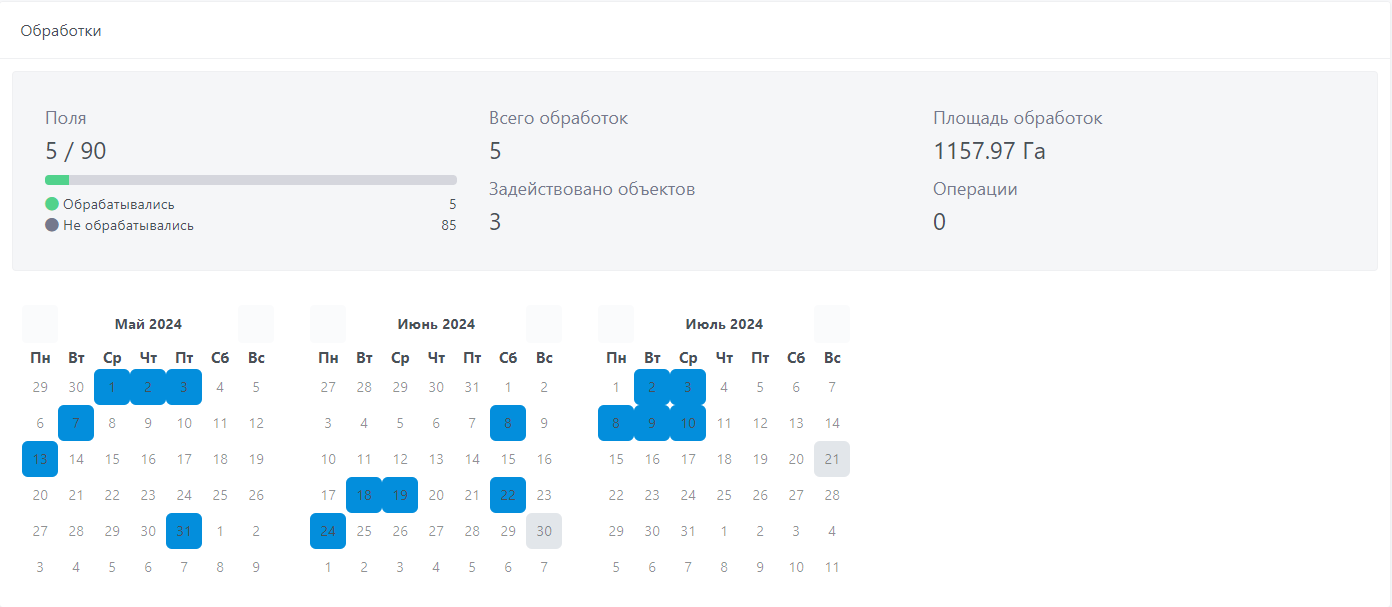This screenshot has height=607, width=1392.
Task: Select the Июнь 2024 month title
Action: 436,324
